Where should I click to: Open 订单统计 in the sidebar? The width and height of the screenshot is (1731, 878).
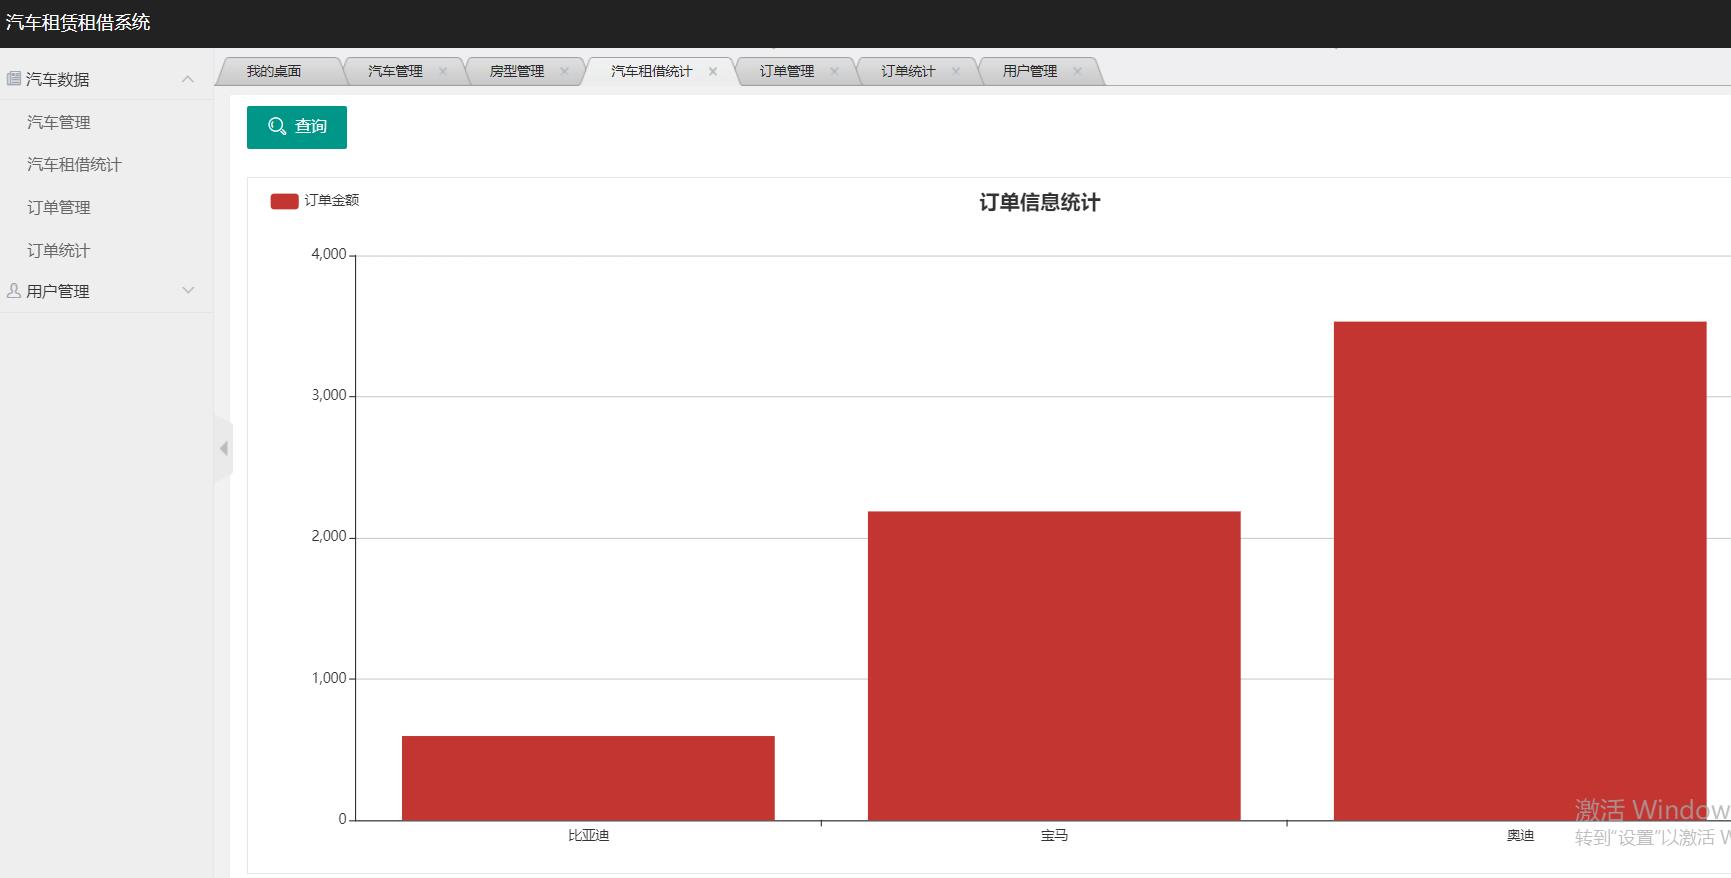click(59, 250)
